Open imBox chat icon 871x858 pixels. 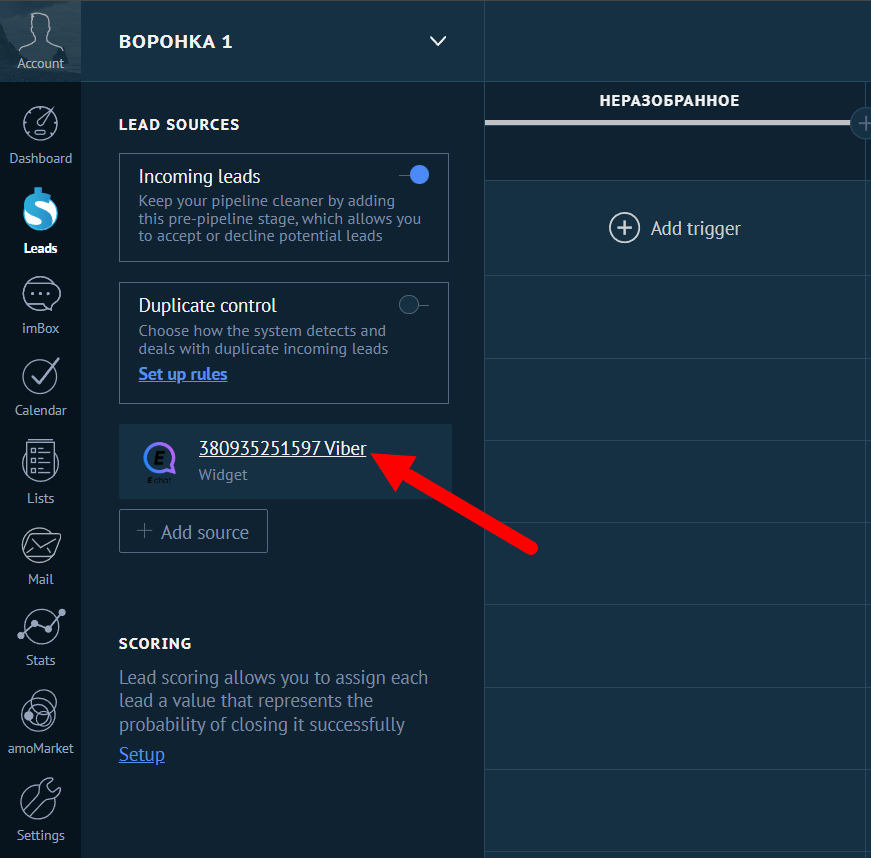(x=41, y=294)
